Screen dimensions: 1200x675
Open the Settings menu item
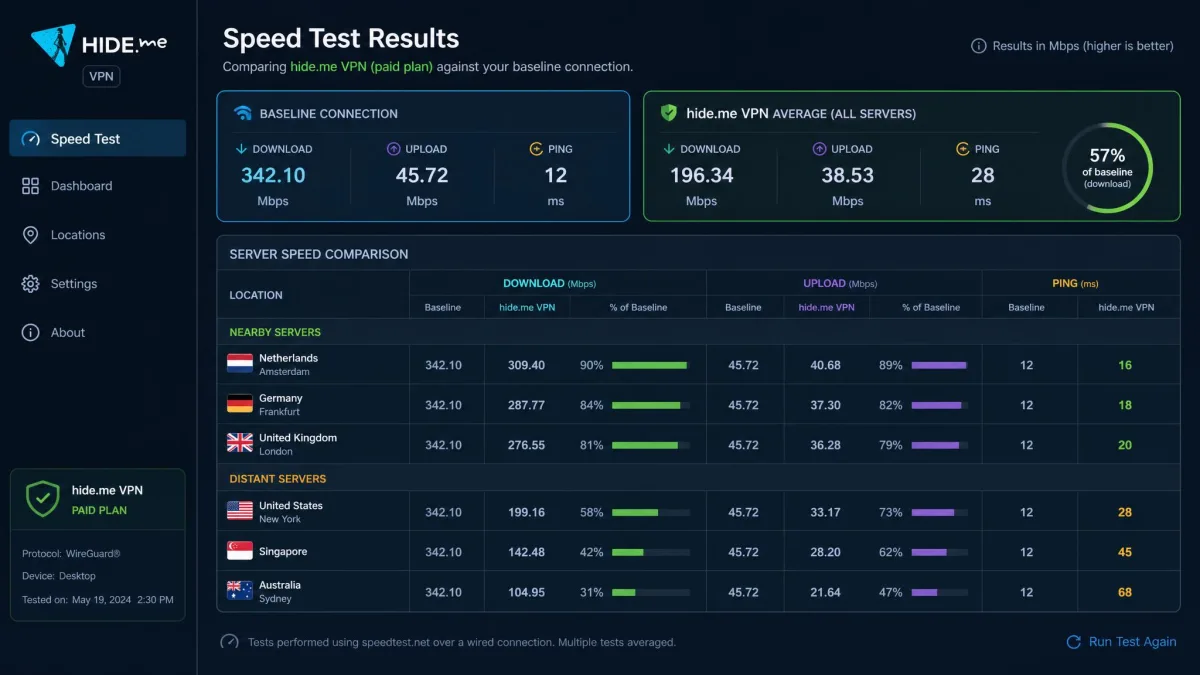click(x=97, y=284)
